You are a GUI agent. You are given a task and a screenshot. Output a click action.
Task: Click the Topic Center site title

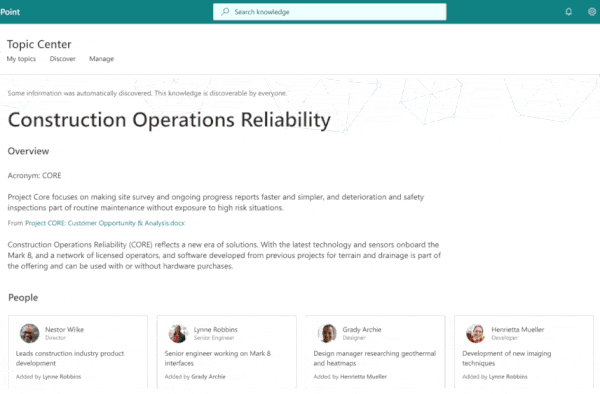point(39,44)
